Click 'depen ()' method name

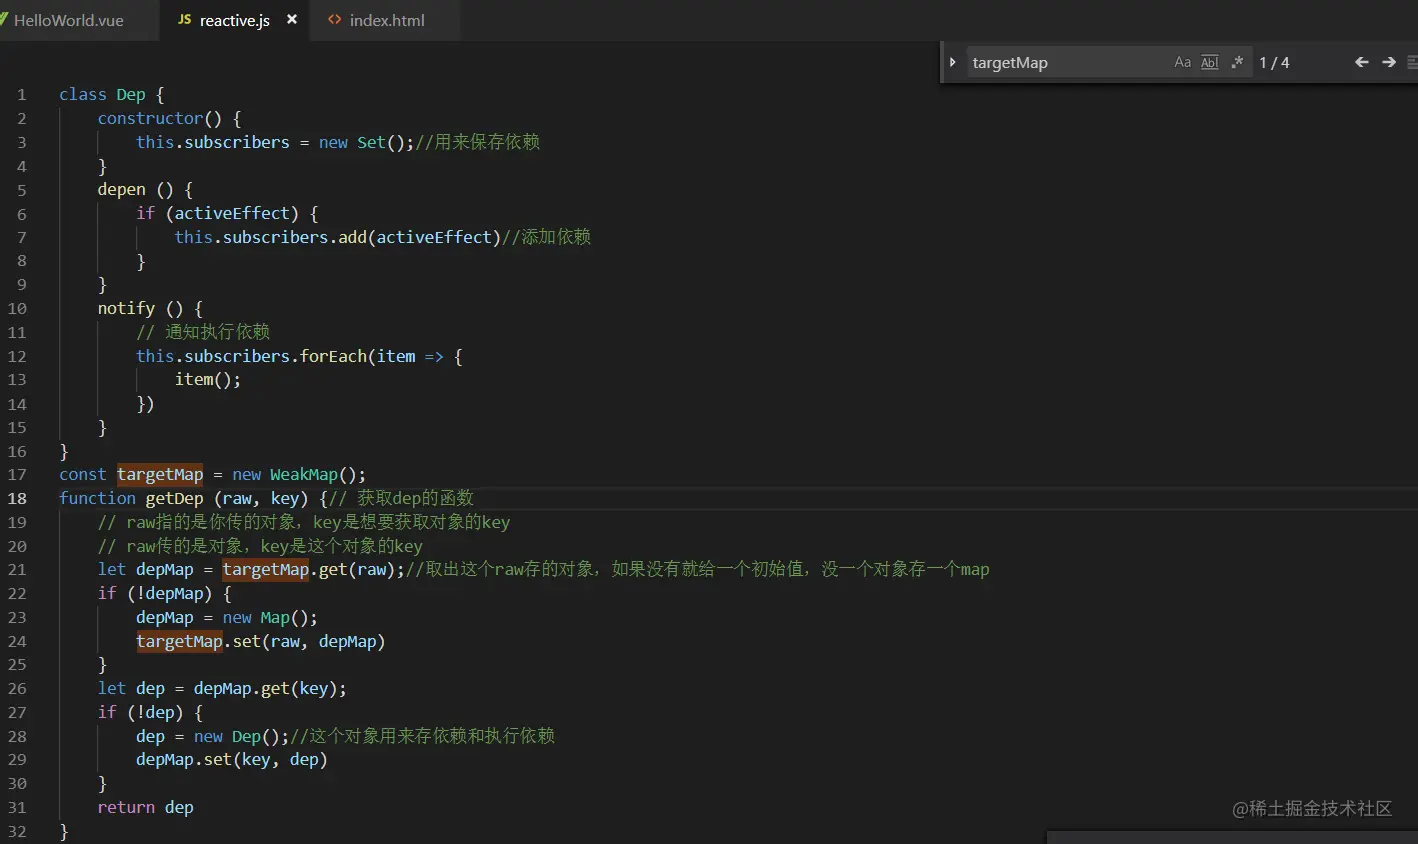pyautogui.click(x=135, y=189)
